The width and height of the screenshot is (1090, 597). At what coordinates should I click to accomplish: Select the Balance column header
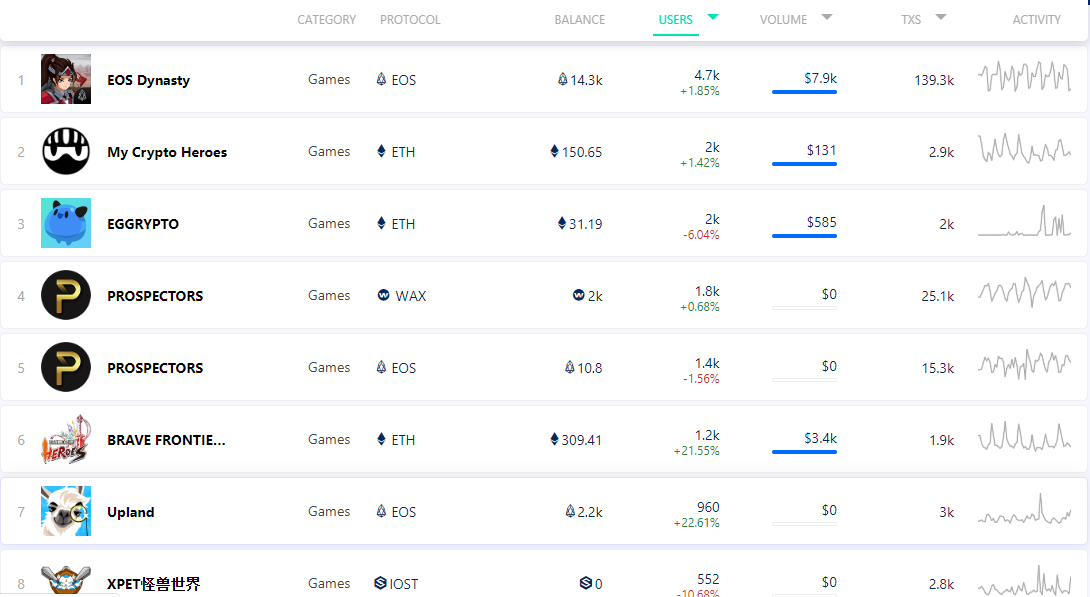580,20
